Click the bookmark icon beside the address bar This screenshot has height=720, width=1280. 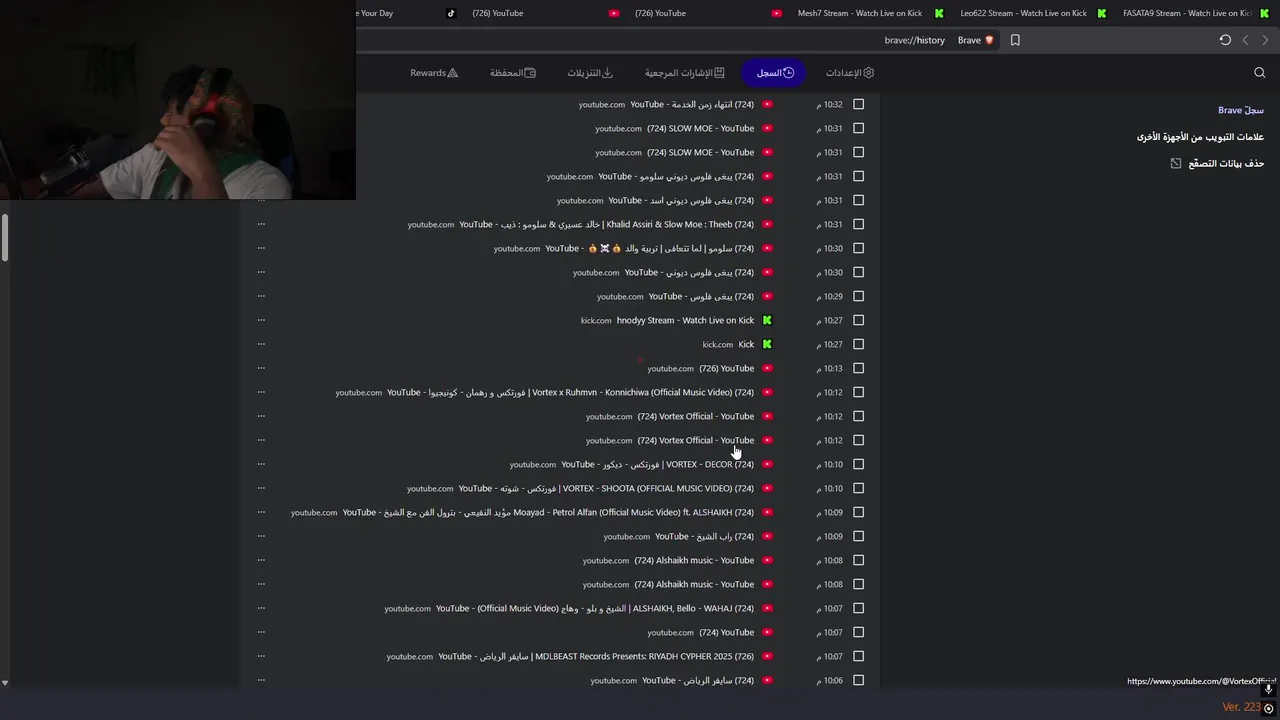(x=1015, y=40)
